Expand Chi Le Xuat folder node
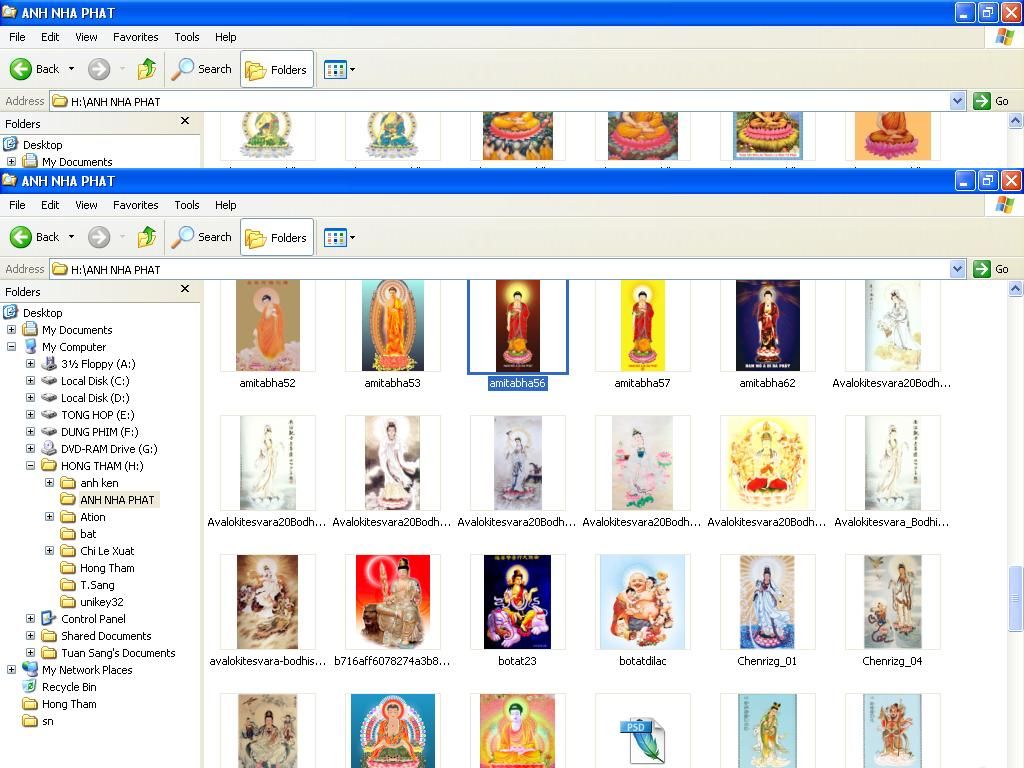The width and height of the screenshot is (1024, 768). tap(49, 551)
